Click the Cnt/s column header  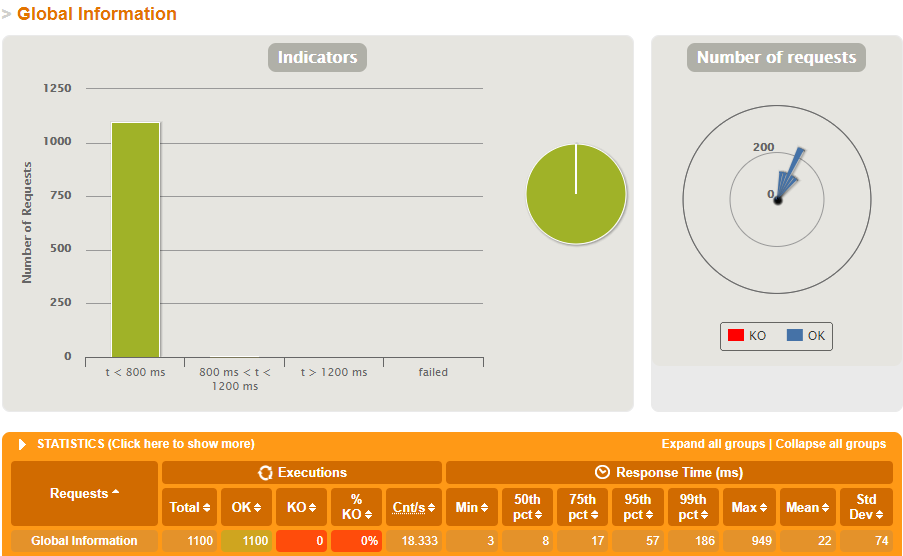pos(414,507)
